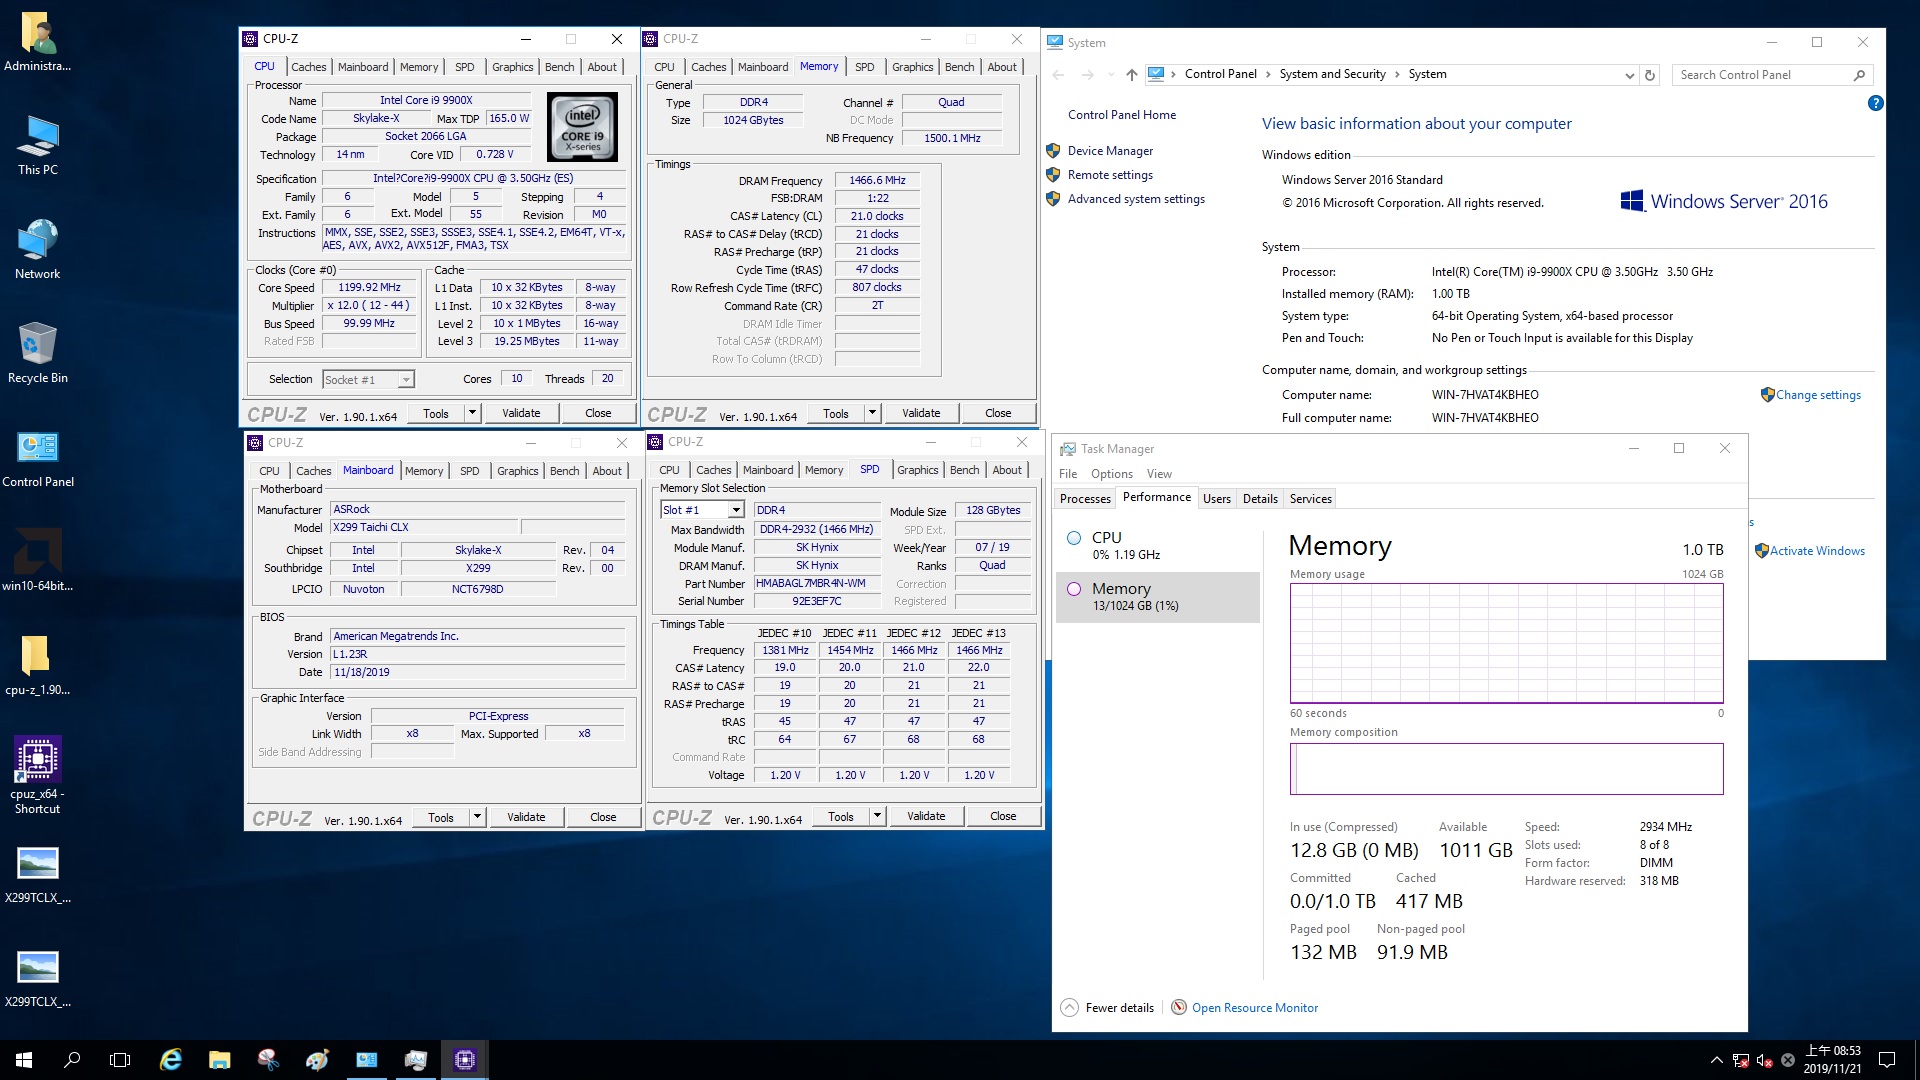
Task: Open the Socket #1 selection dropdown
Action: point(405,380)
